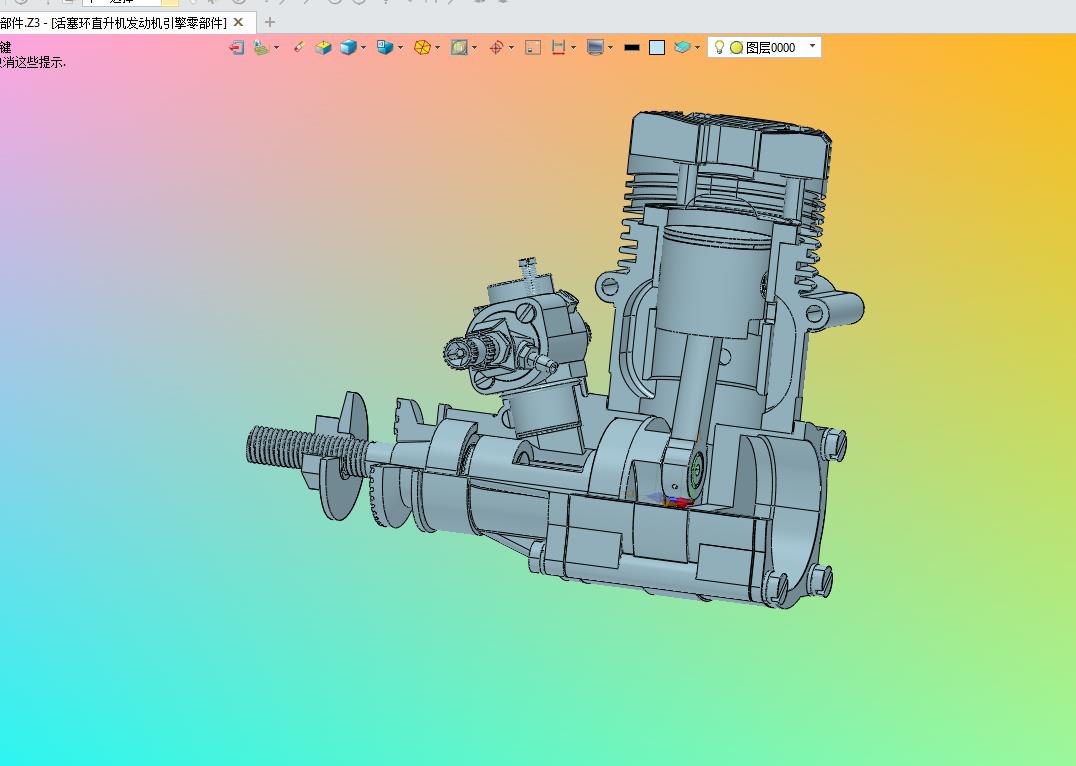
Task: Click the monitor display icon
Action: [595, 47]
